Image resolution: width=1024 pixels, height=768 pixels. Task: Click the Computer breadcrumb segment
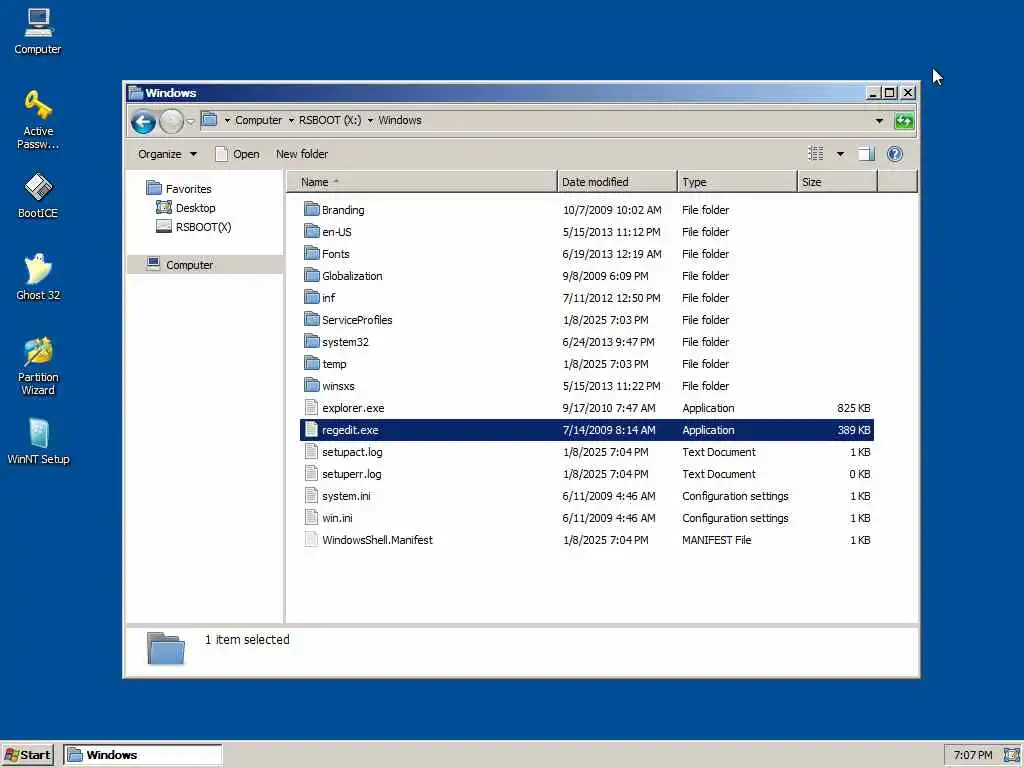[259, 120]
